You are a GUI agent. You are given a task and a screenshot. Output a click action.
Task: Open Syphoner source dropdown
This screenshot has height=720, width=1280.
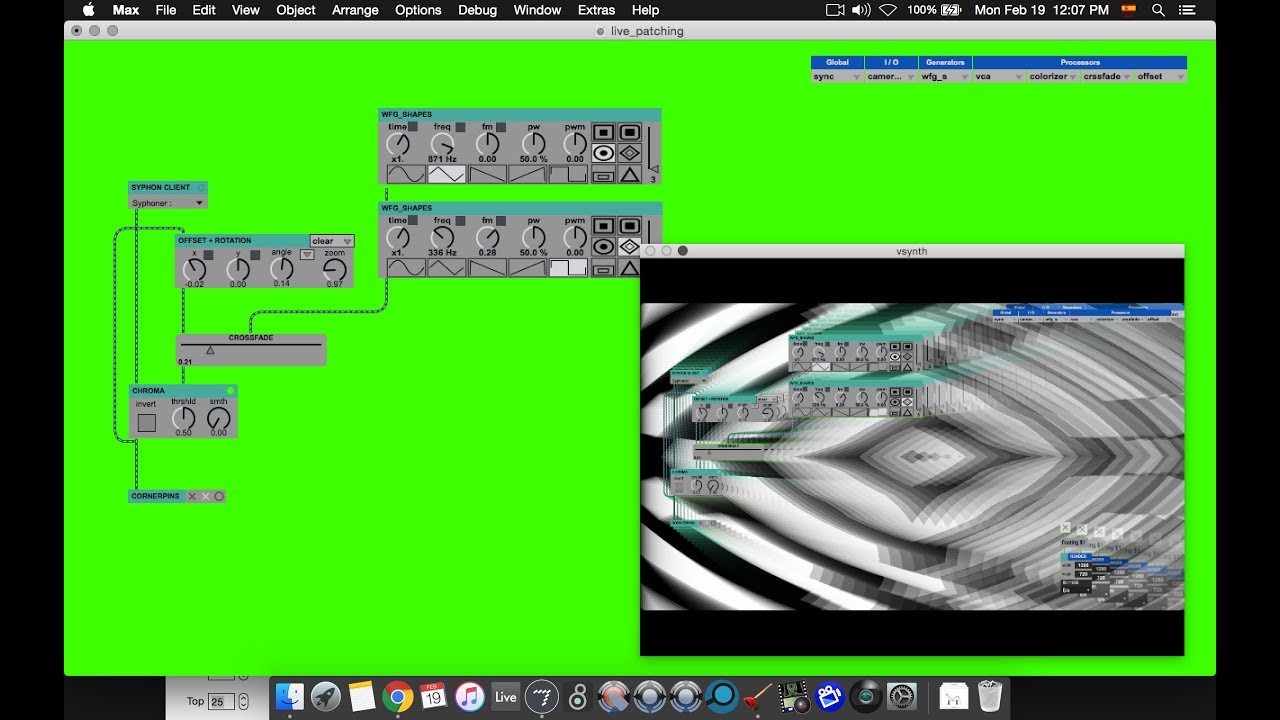click(x=168, y=203)
